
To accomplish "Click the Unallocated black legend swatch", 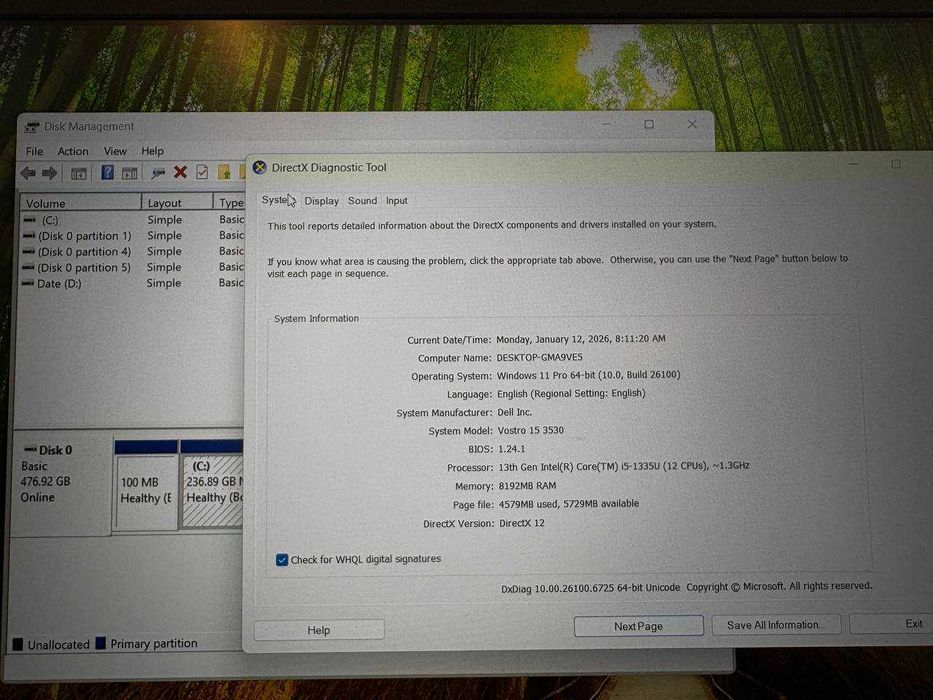I will pyautogui.click(x=18, y=644).
